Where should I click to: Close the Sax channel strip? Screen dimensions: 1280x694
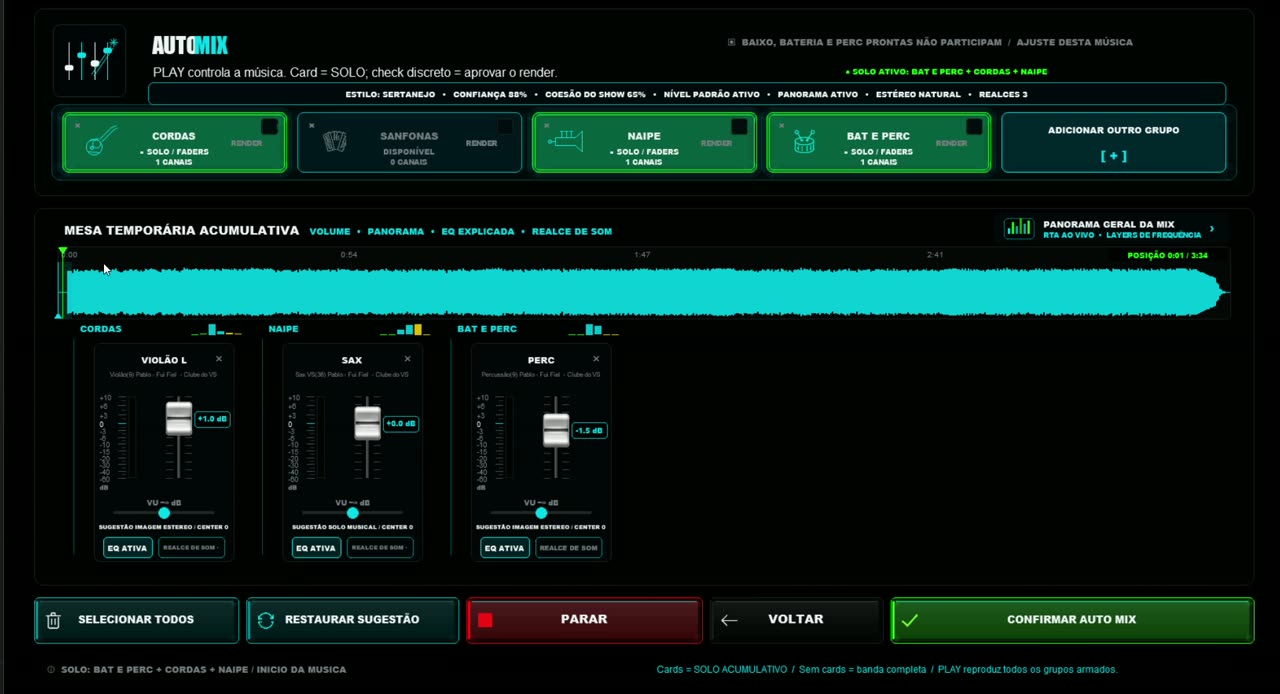pos(407,359)
